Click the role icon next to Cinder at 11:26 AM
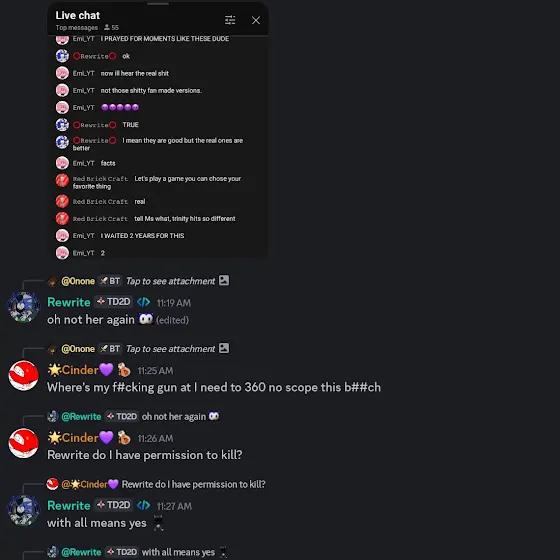The width and height of the screenshot is (560, 560). [124, 438]
